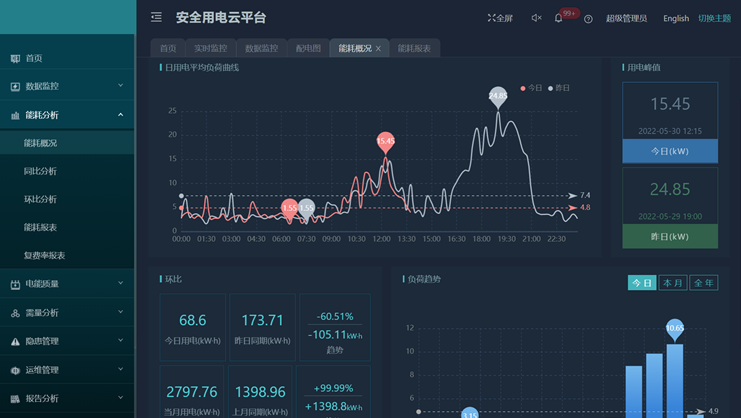Open 超级管理员 user dropdown
The width and height of the screenshot is (741, 418).
[626, 18]
